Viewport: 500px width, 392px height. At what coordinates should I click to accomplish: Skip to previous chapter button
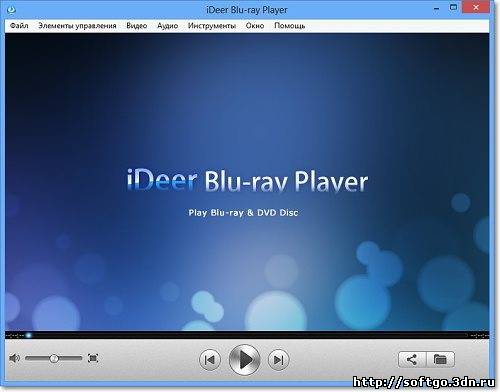(210, 360)
